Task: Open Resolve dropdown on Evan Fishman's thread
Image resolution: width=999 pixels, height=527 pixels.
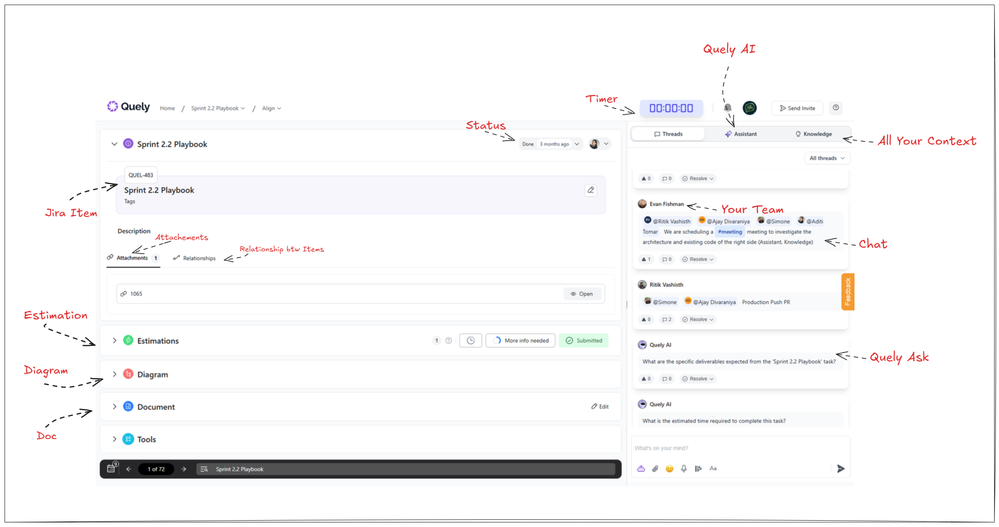Action: pos(698,259)
